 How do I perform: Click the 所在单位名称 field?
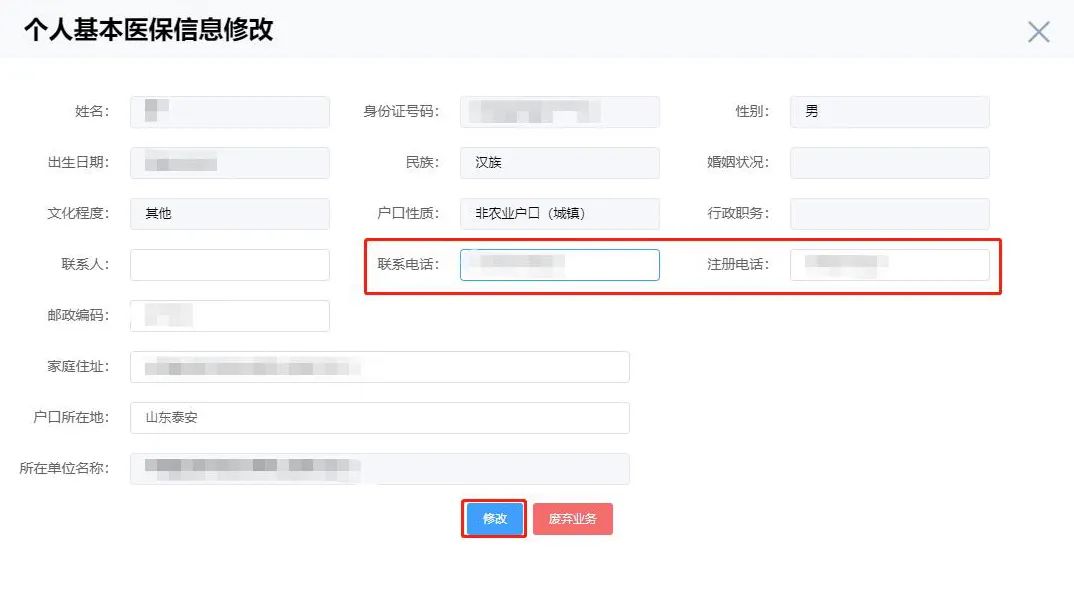[x=380, y=469]
